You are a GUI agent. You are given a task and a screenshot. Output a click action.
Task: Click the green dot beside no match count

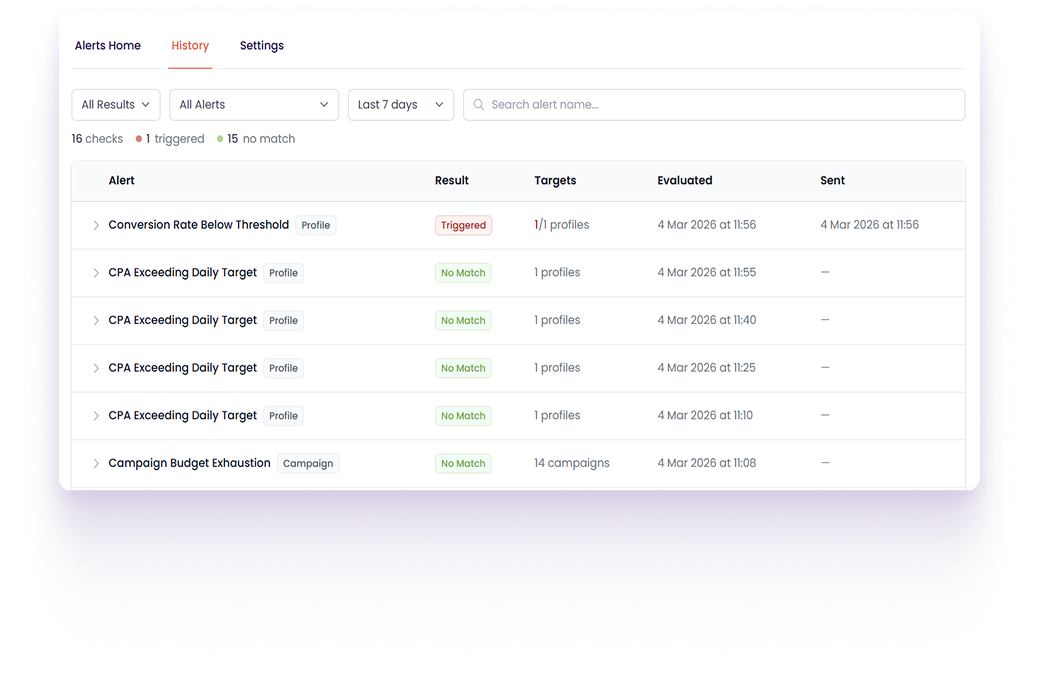point(220,140)
